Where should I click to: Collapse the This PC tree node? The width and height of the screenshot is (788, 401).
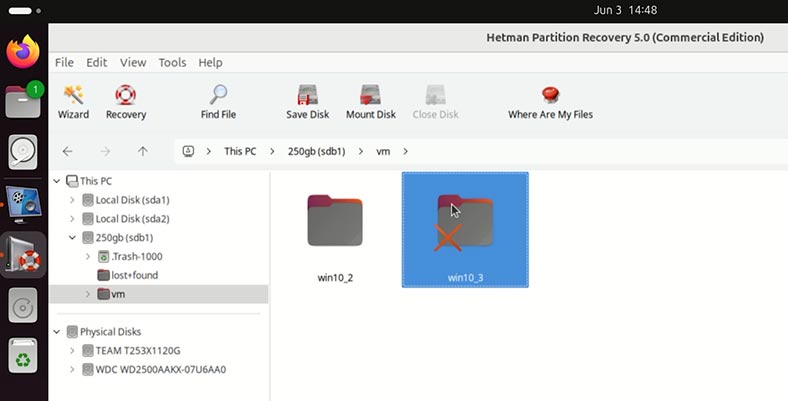coord(57,181)
